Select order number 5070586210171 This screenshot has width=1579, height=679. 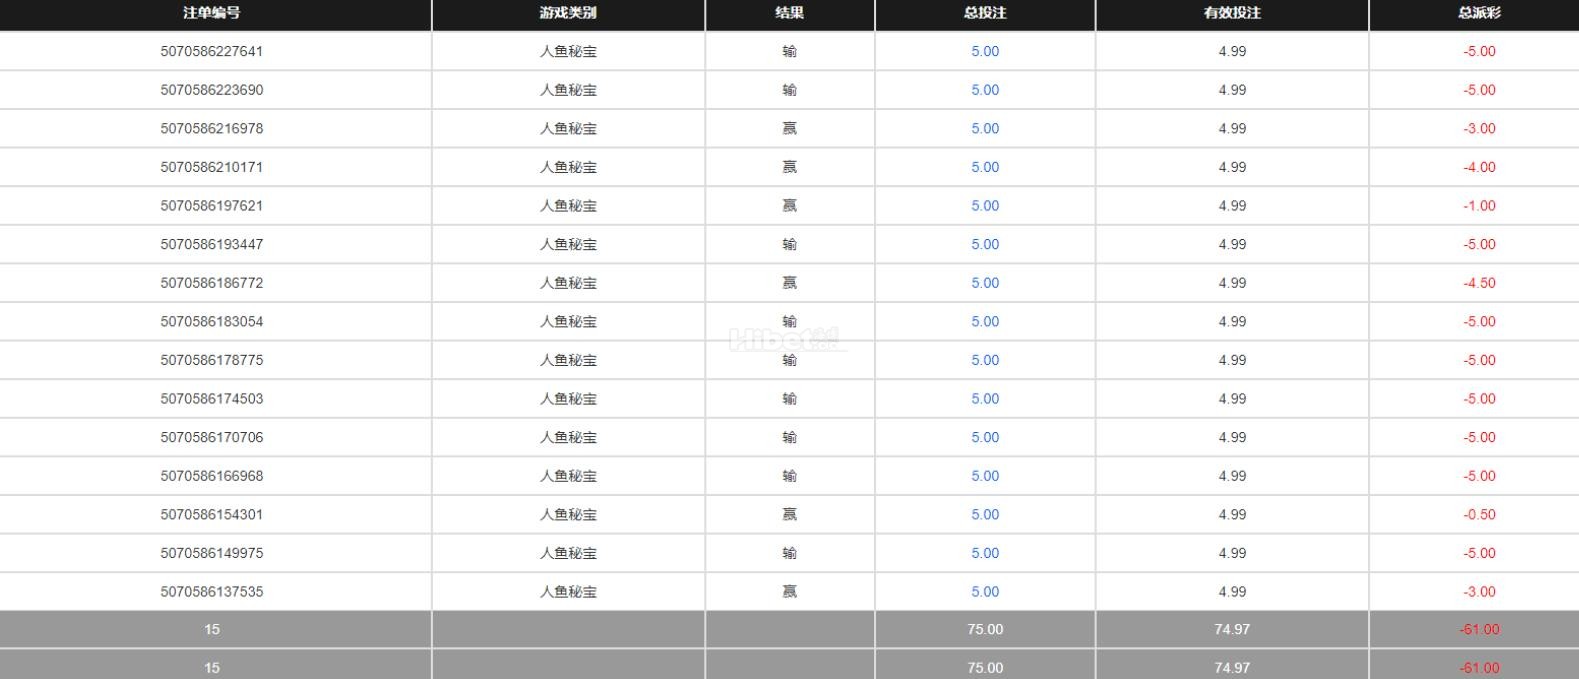coord(211,167)
